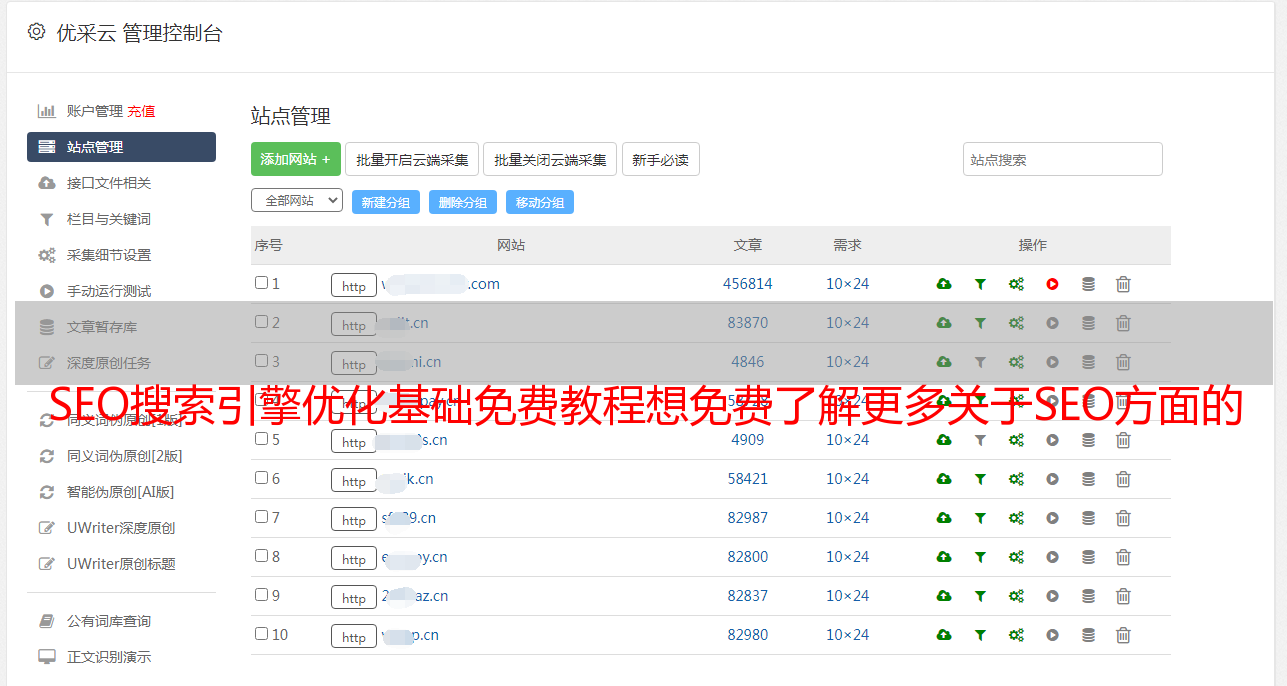Tick the checkbox for row 3

click(261, 361)
